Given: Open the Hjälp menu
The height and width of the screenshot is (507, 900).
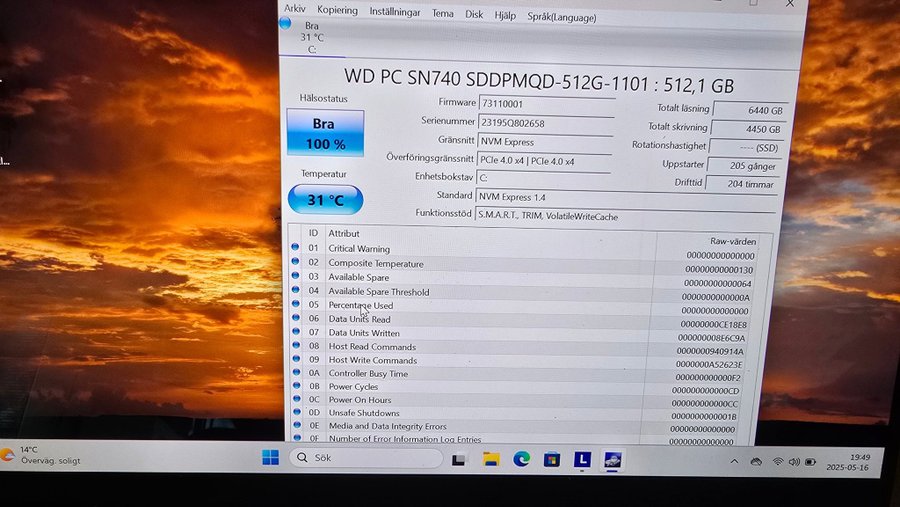Looking at the screenshot, I should pos(505,16).
